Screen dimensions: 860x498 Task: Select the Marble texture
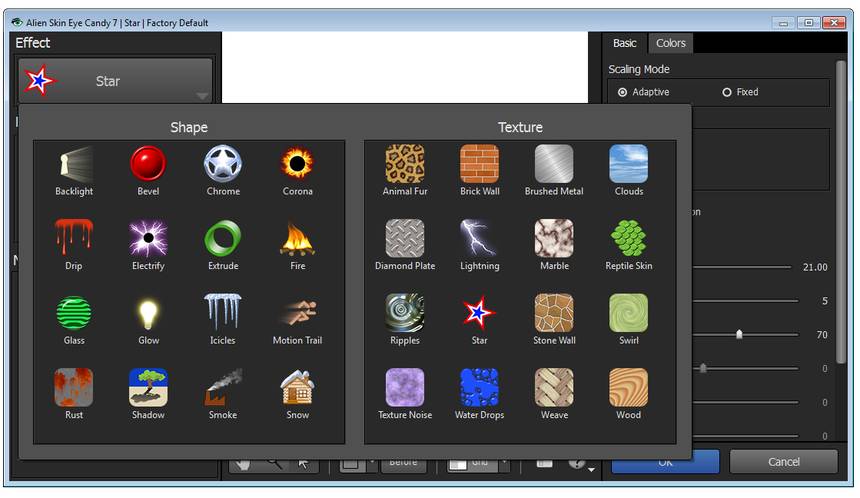[554, 245]
